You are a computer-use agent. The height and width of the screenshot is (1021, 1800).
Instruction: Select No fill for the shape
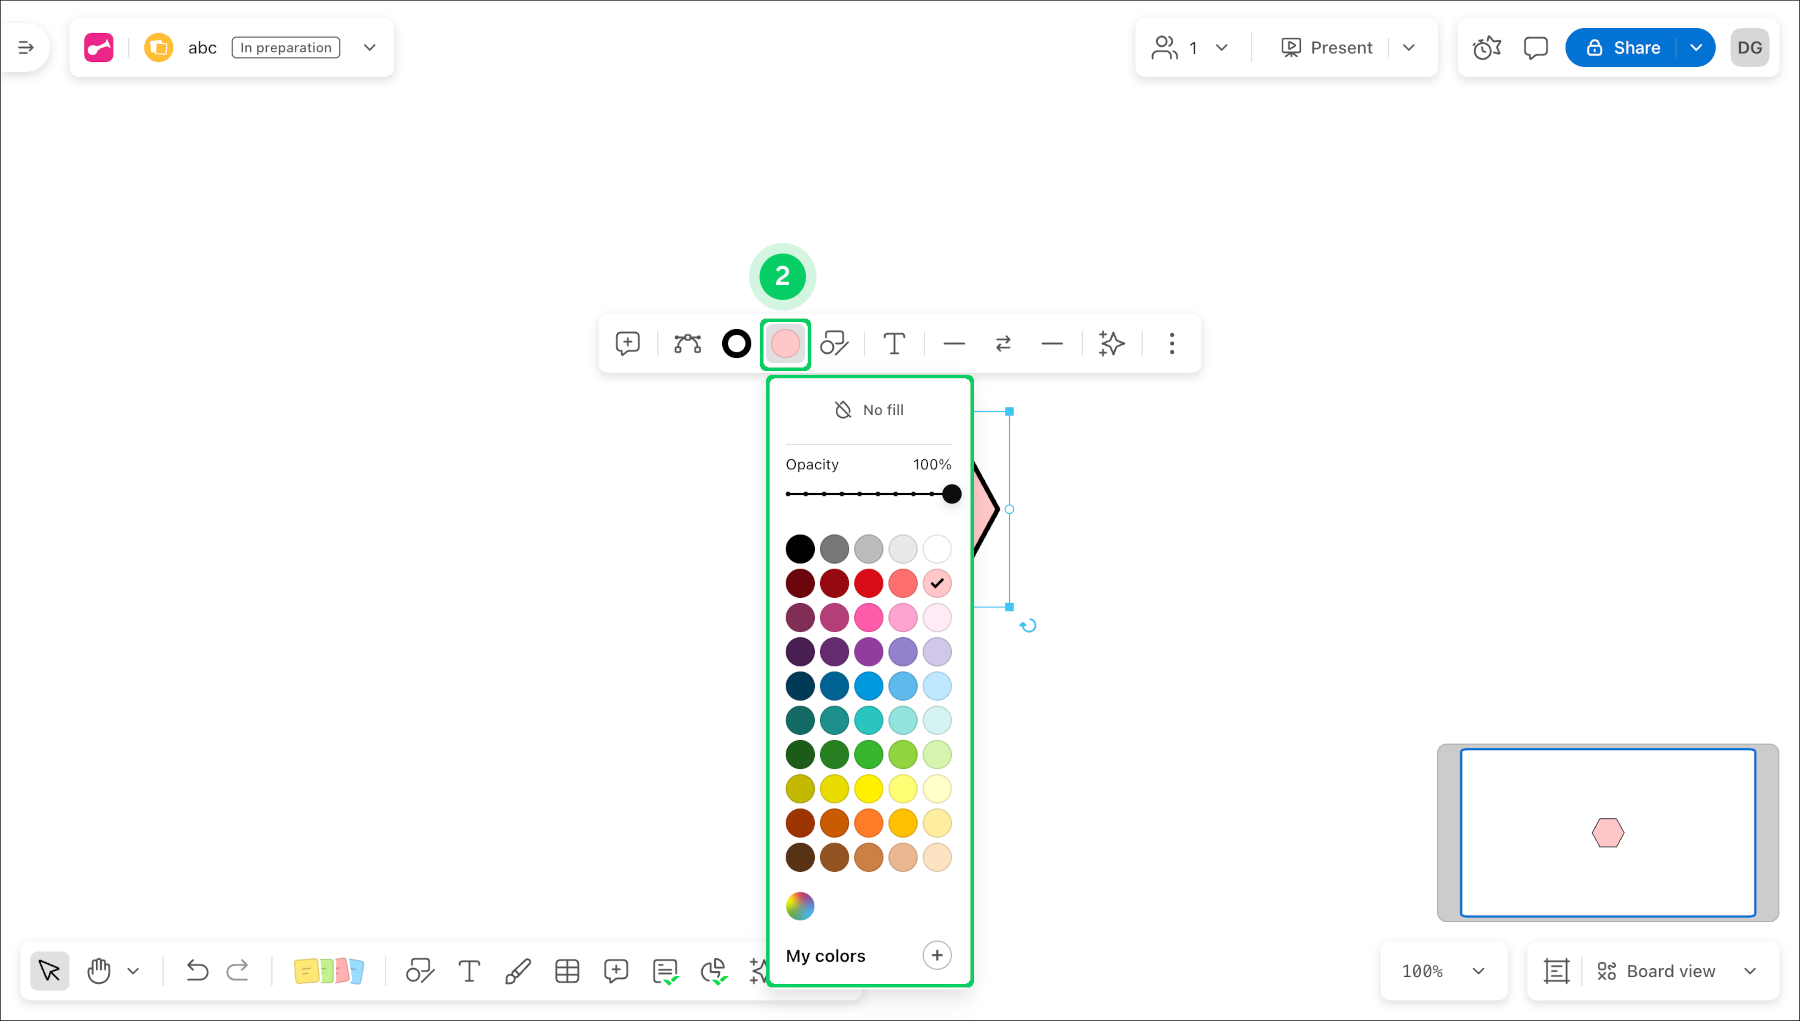click(868, 409)
